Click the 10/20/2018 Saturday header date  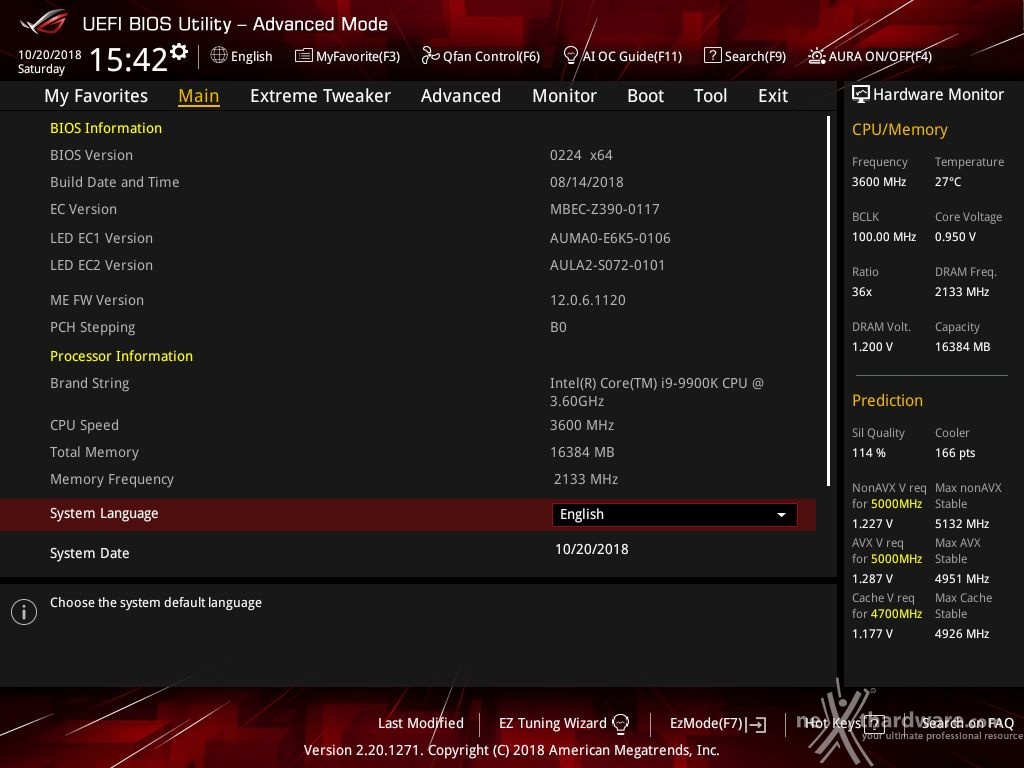[x=50, y=61]
